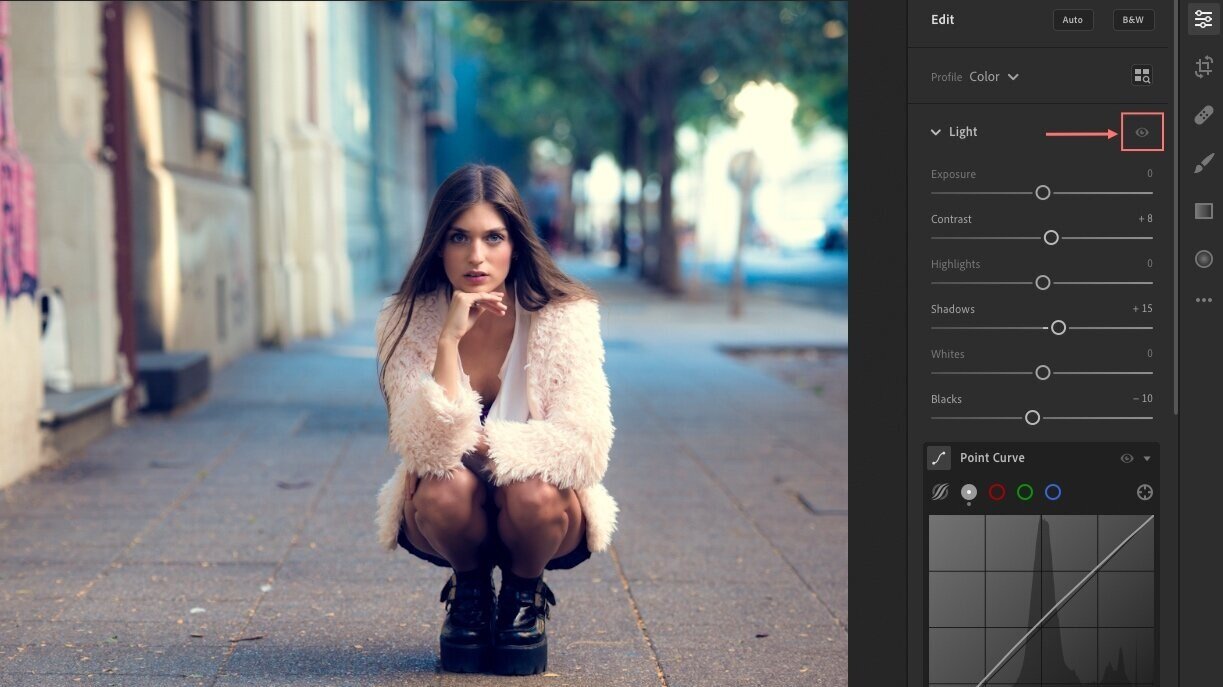The height and width of the screenshot is (687, 1223).
Task: Click the Shadows value + 15
Action: (x=1142, y=309)
